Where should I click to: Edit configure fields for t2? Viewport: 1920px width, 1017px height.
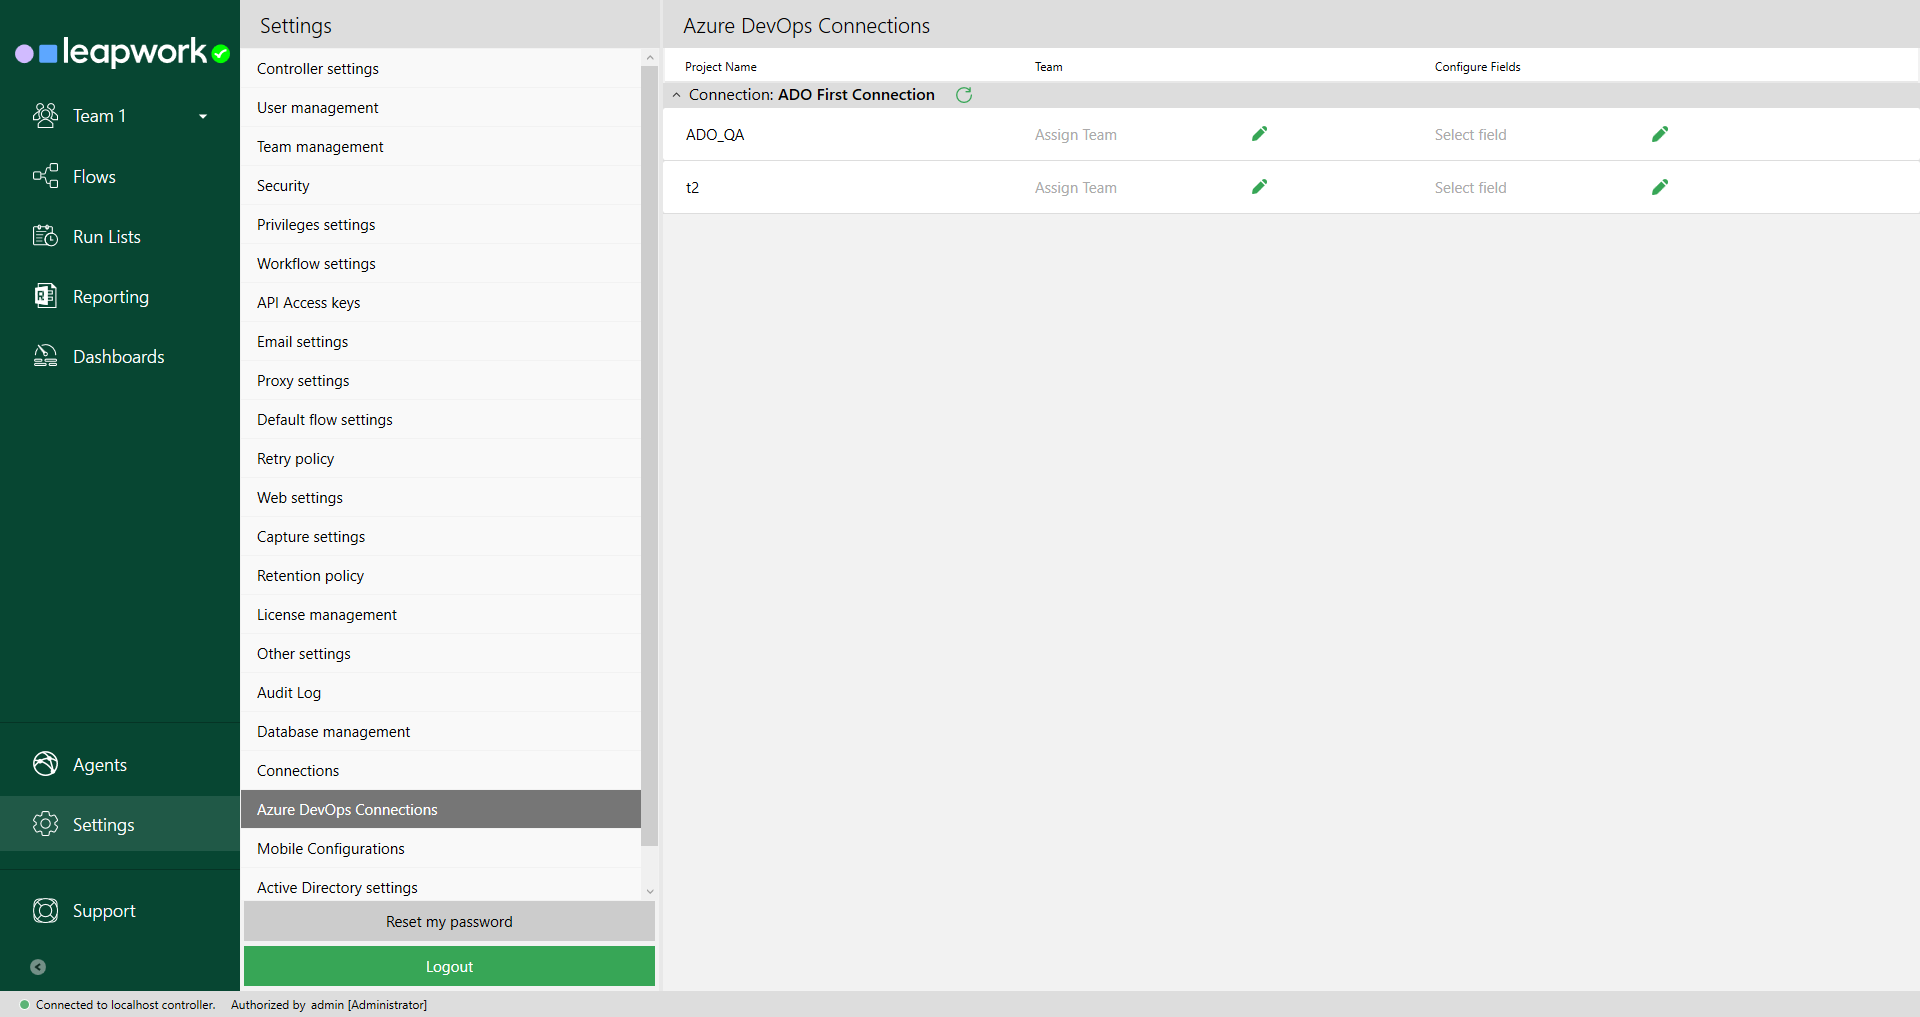point(1660,187)
